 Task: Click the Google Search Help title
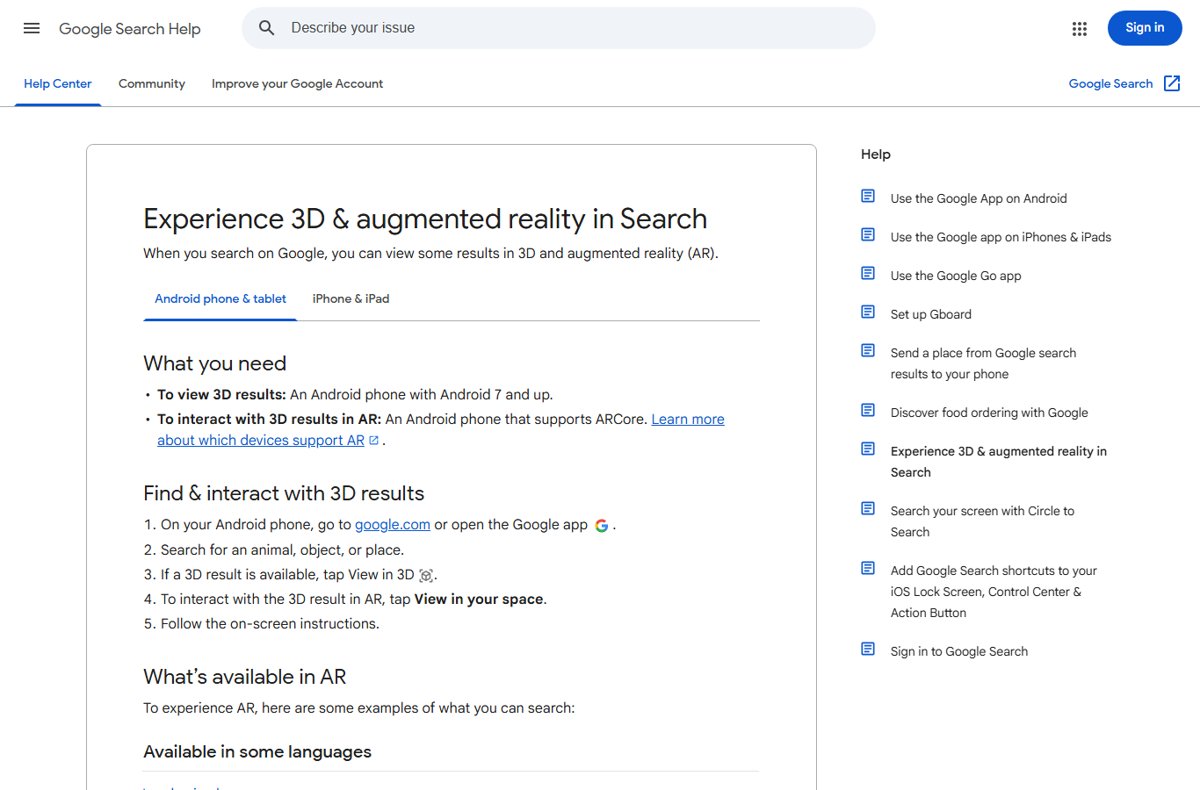(130, 29)
